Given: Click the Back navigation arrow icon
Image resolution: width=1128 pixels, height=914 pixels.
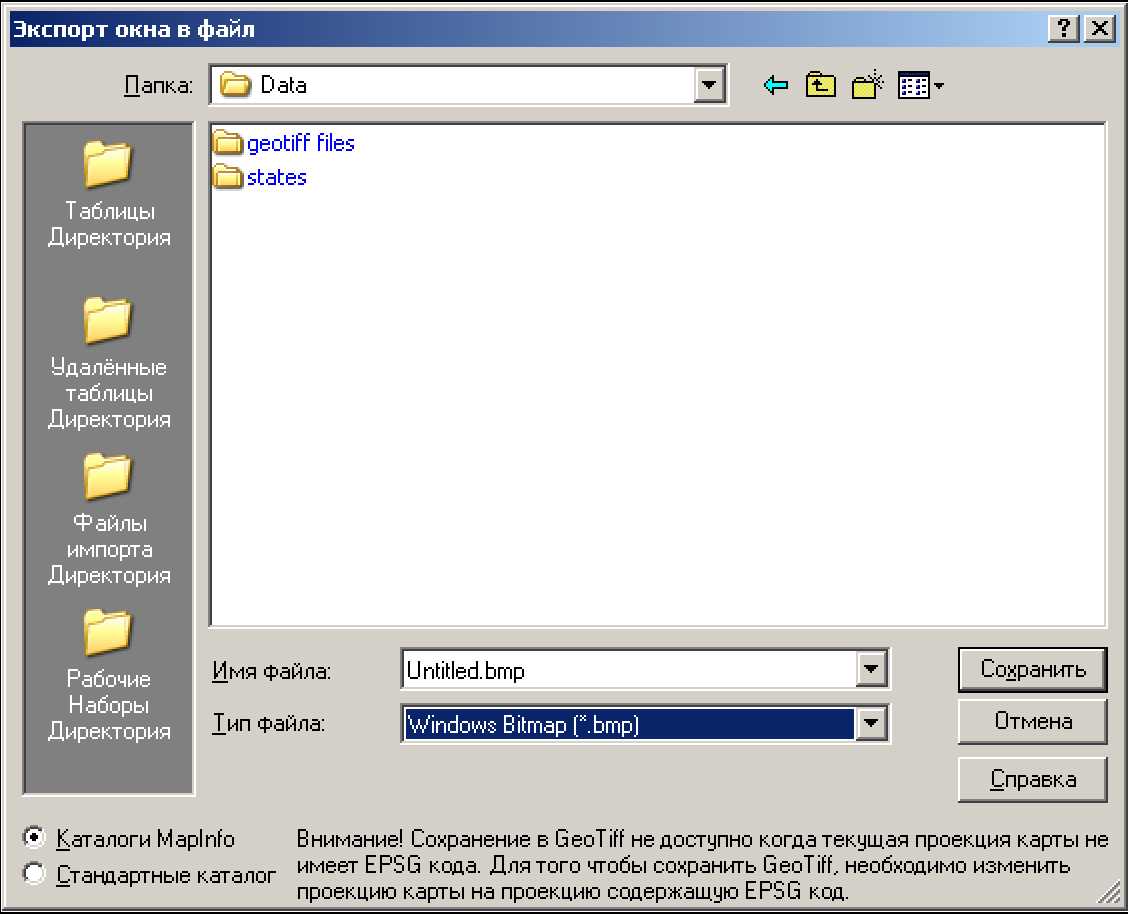Looking at the screenshot, I should (x=775, y=86).
